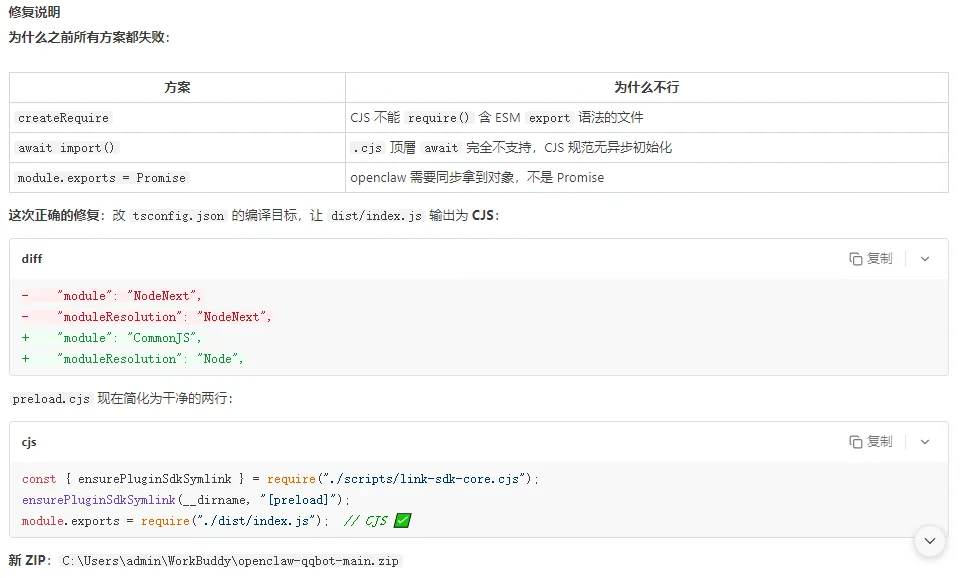Click the "方案" table column header
This screenshot has height=578, width=962.
pyautogui.click(x=177, y=87)
